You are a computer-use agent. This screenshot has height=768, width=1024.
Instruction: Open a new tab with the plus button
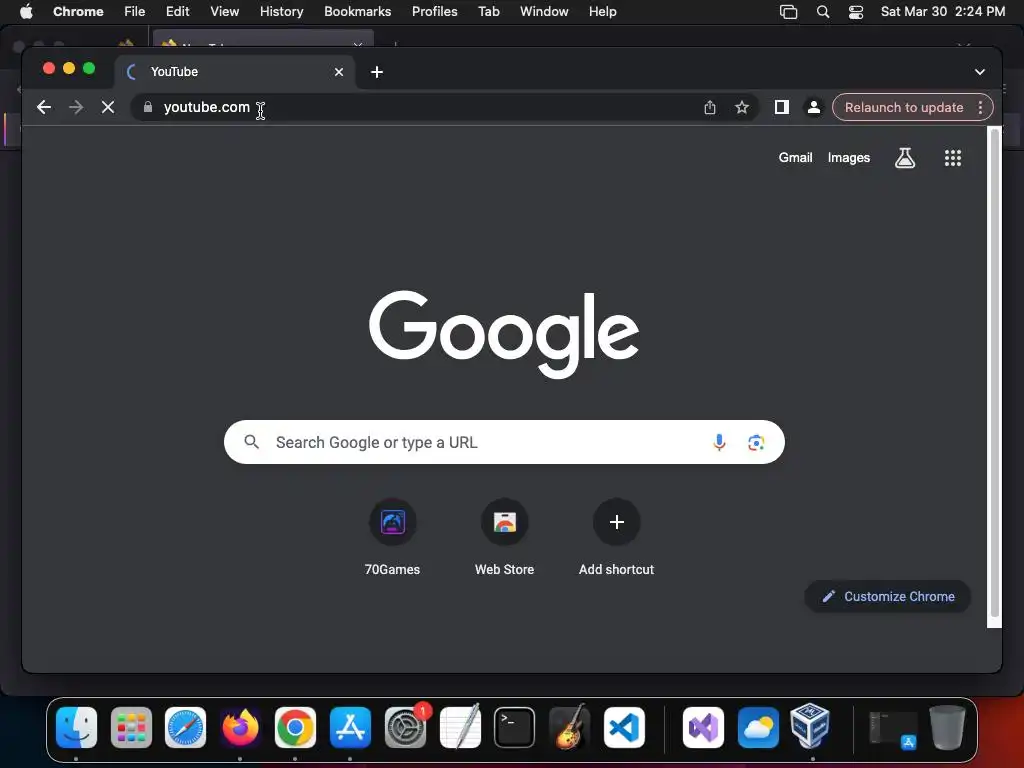point(377,72)
